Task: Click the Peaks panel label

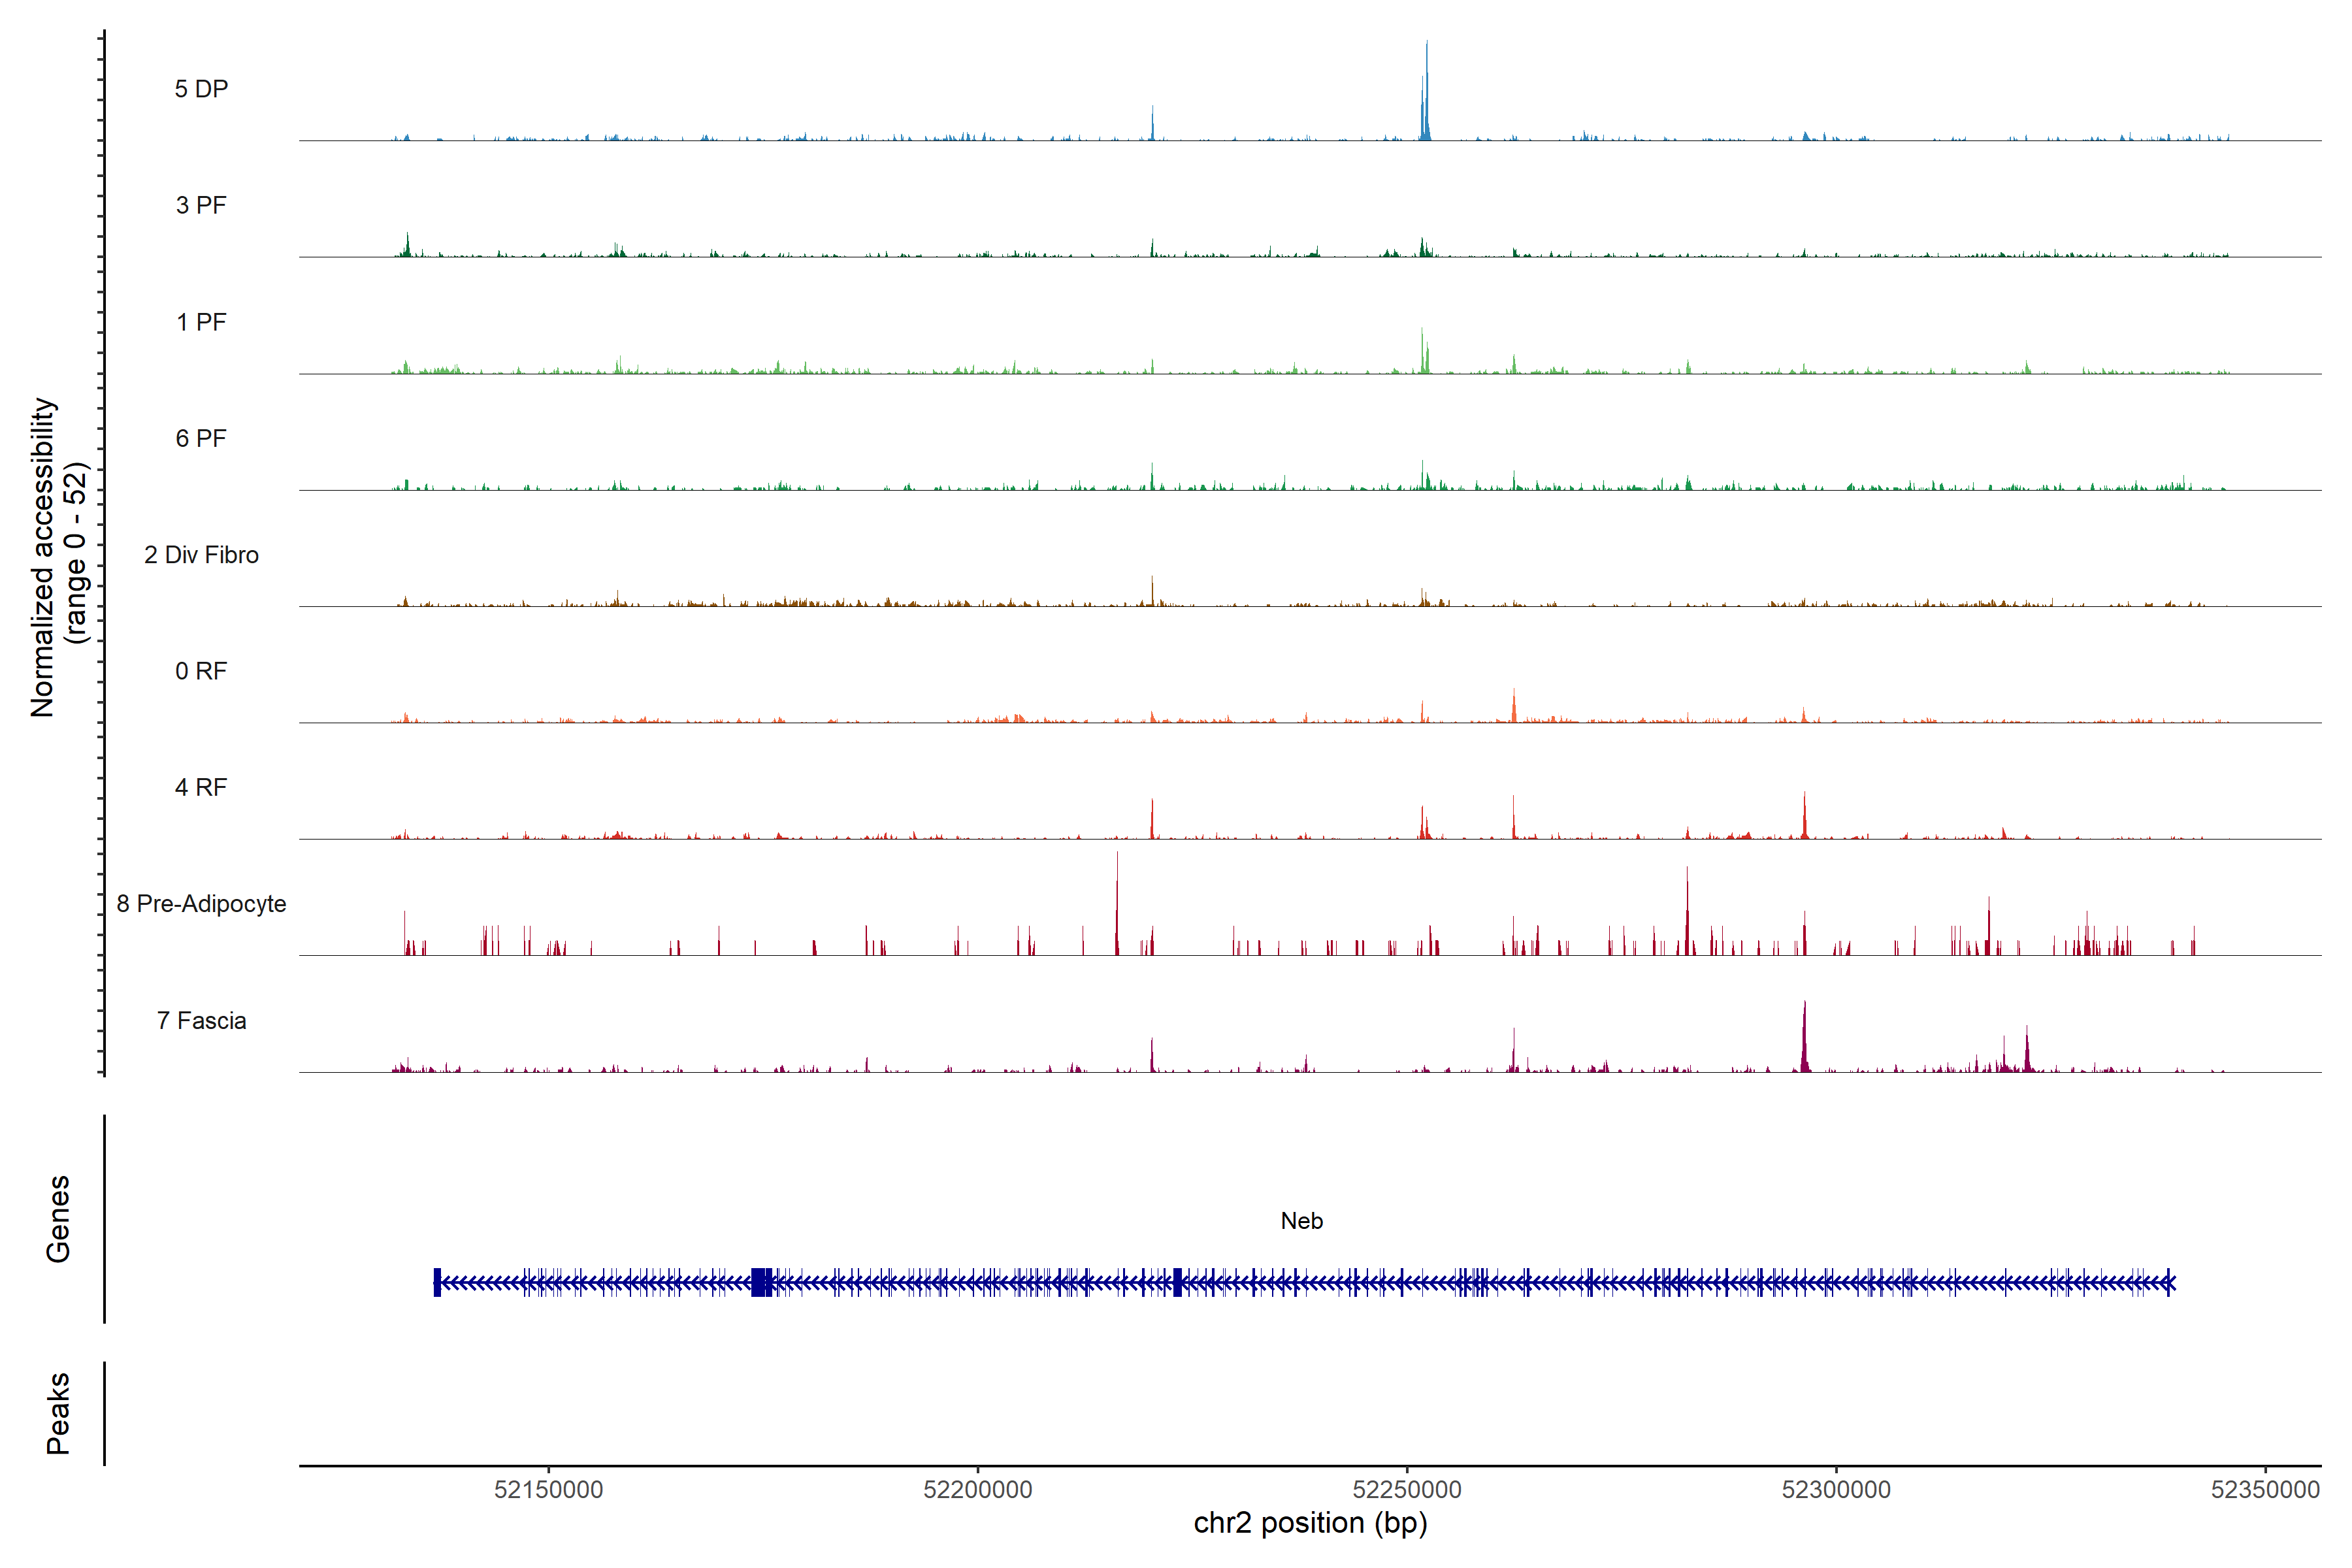Action: point(58,1413)
